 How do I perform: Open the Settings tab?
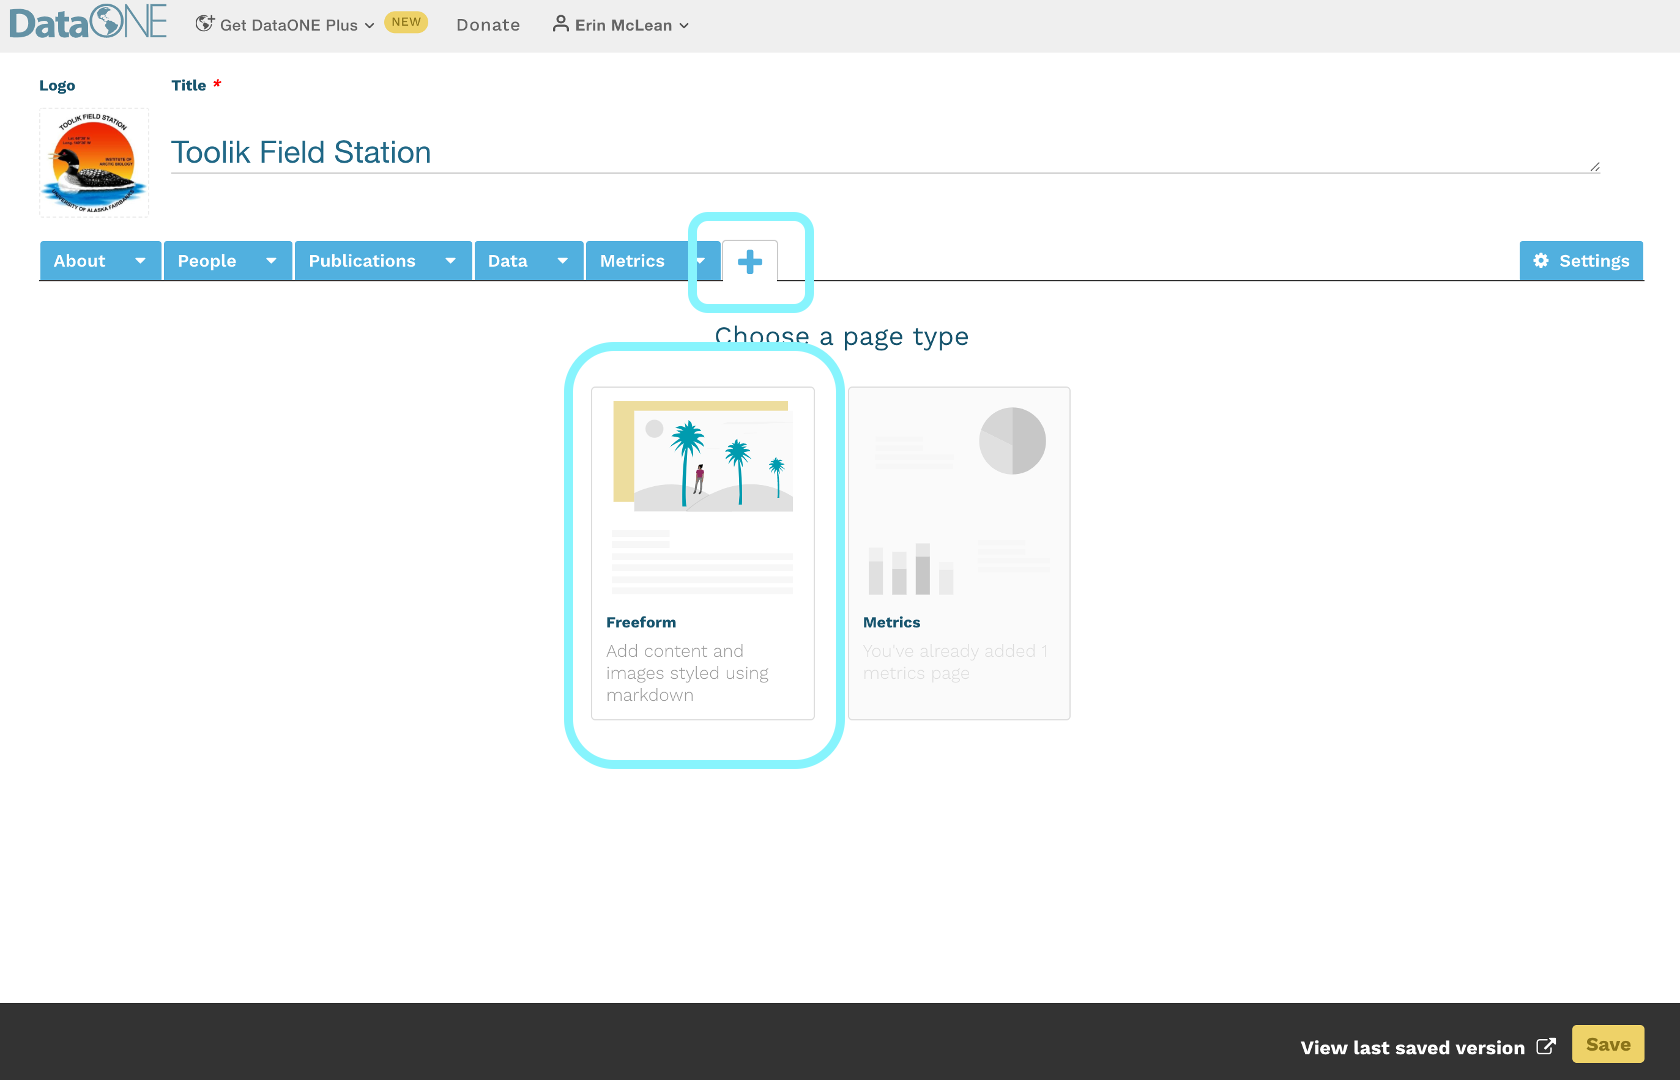pyautogui.click(x=1582, y=261)
